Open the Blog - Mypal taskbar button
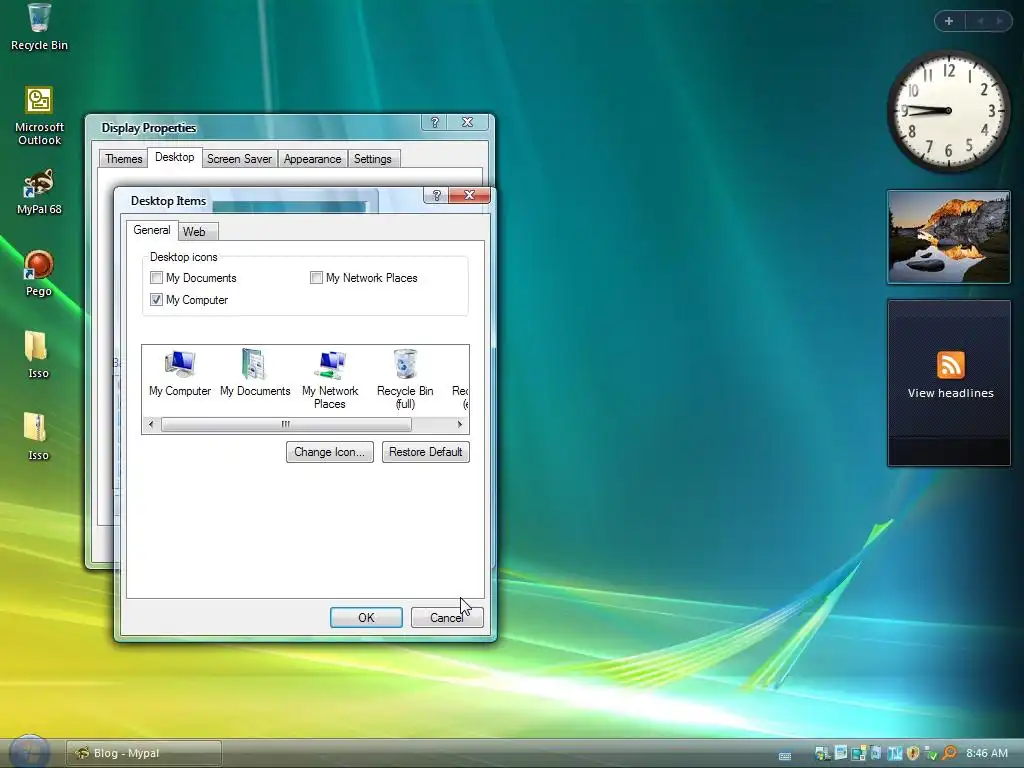Image resolution: width=1024 pixels, height=768 pixels. [x=144, y=753]
